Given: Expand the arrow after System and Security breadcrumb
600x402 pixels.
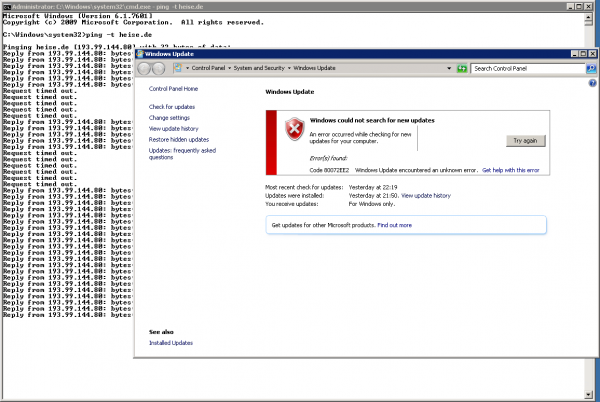Looking at the screenshot, I should tap(289, 68).
